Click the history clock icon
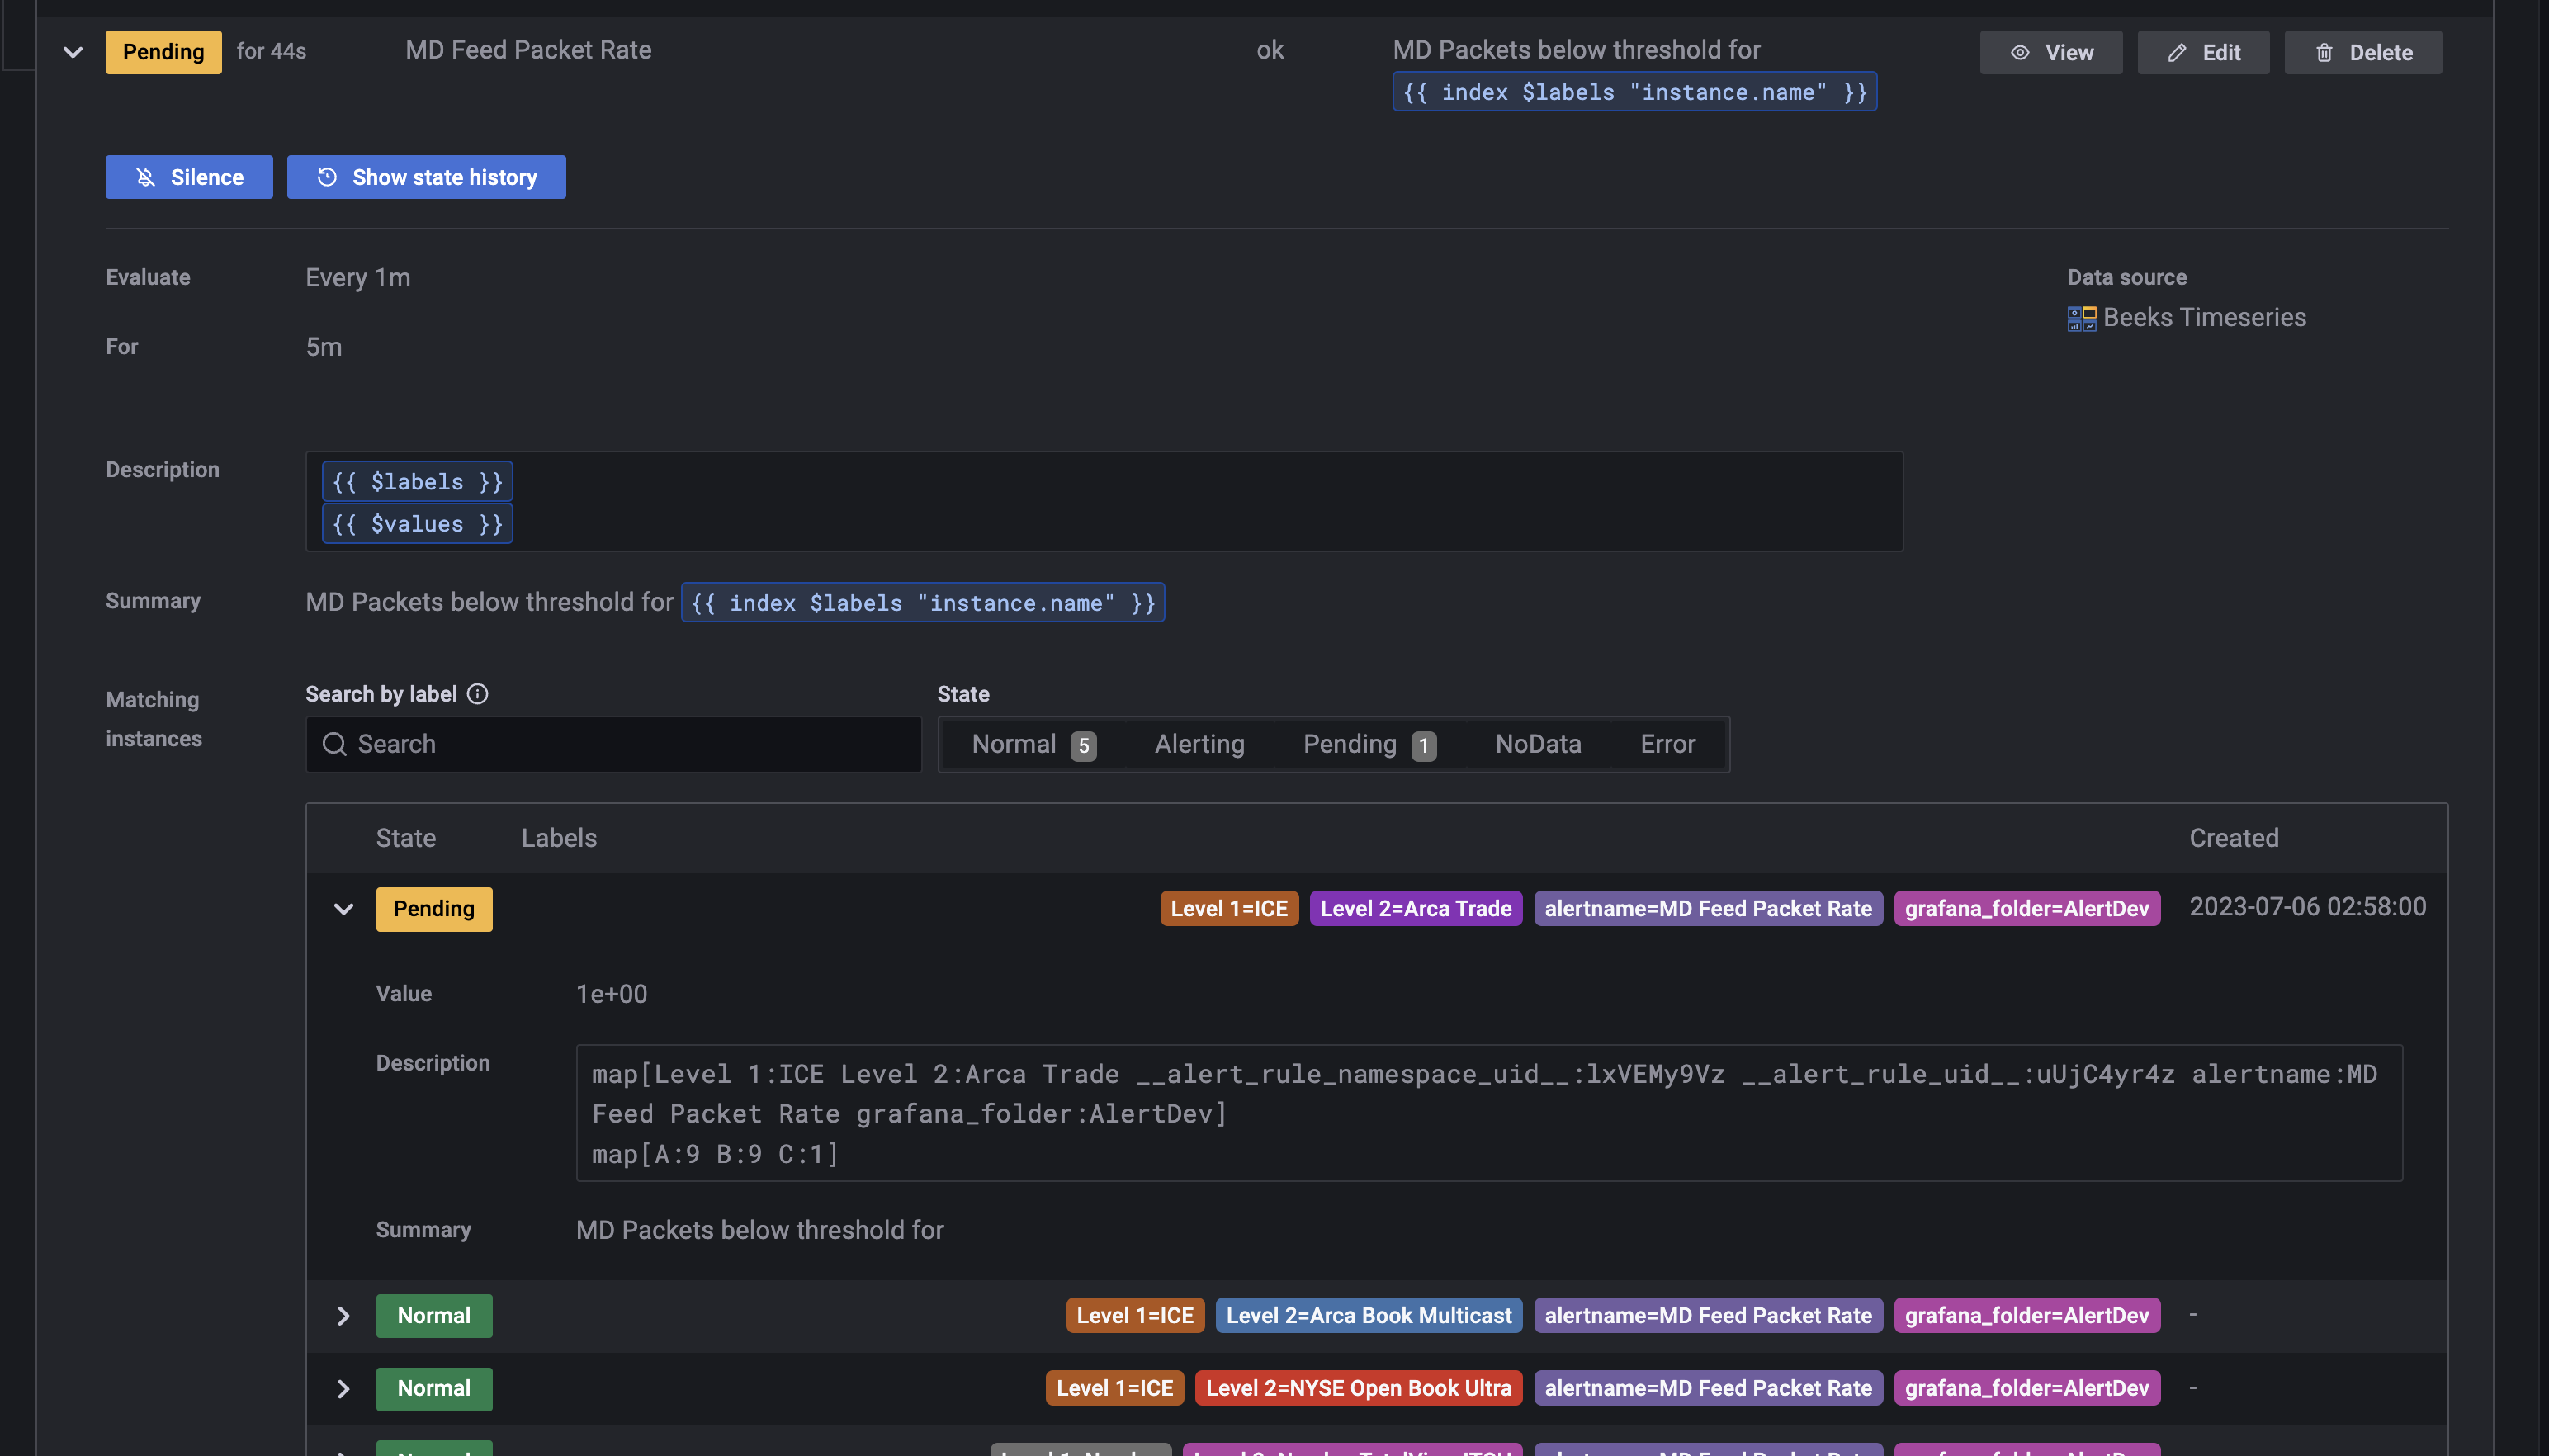The image size is (2549, 1456). pos(327,177)
